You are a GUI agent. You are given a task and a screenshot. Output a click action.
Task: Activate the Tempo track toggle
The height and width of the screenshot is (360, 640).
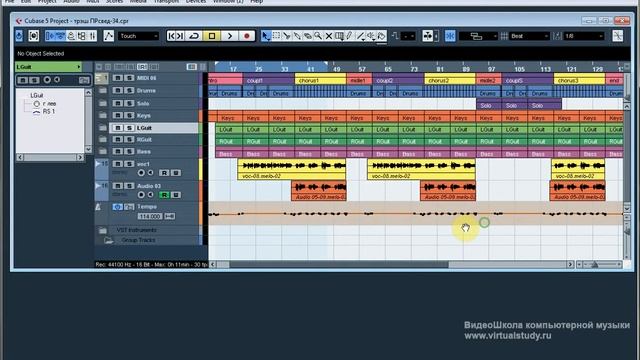pos(118,207)
